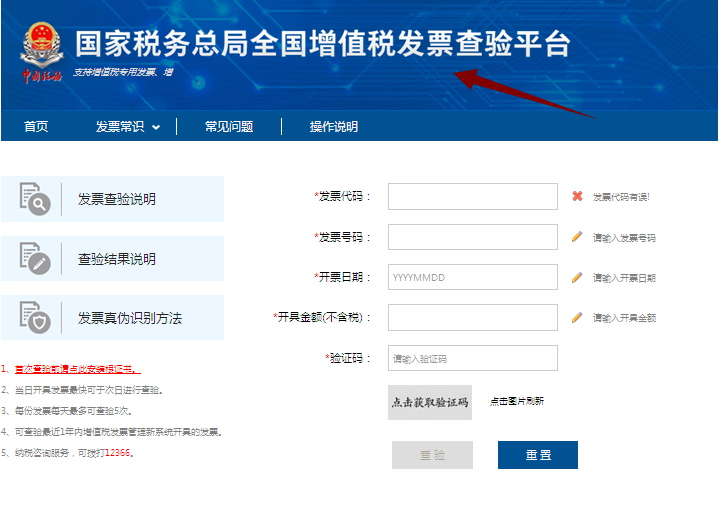Click the pencil icon beside 请输入开票日期
This screenshot has width=727, height=510.
(577, 277)
